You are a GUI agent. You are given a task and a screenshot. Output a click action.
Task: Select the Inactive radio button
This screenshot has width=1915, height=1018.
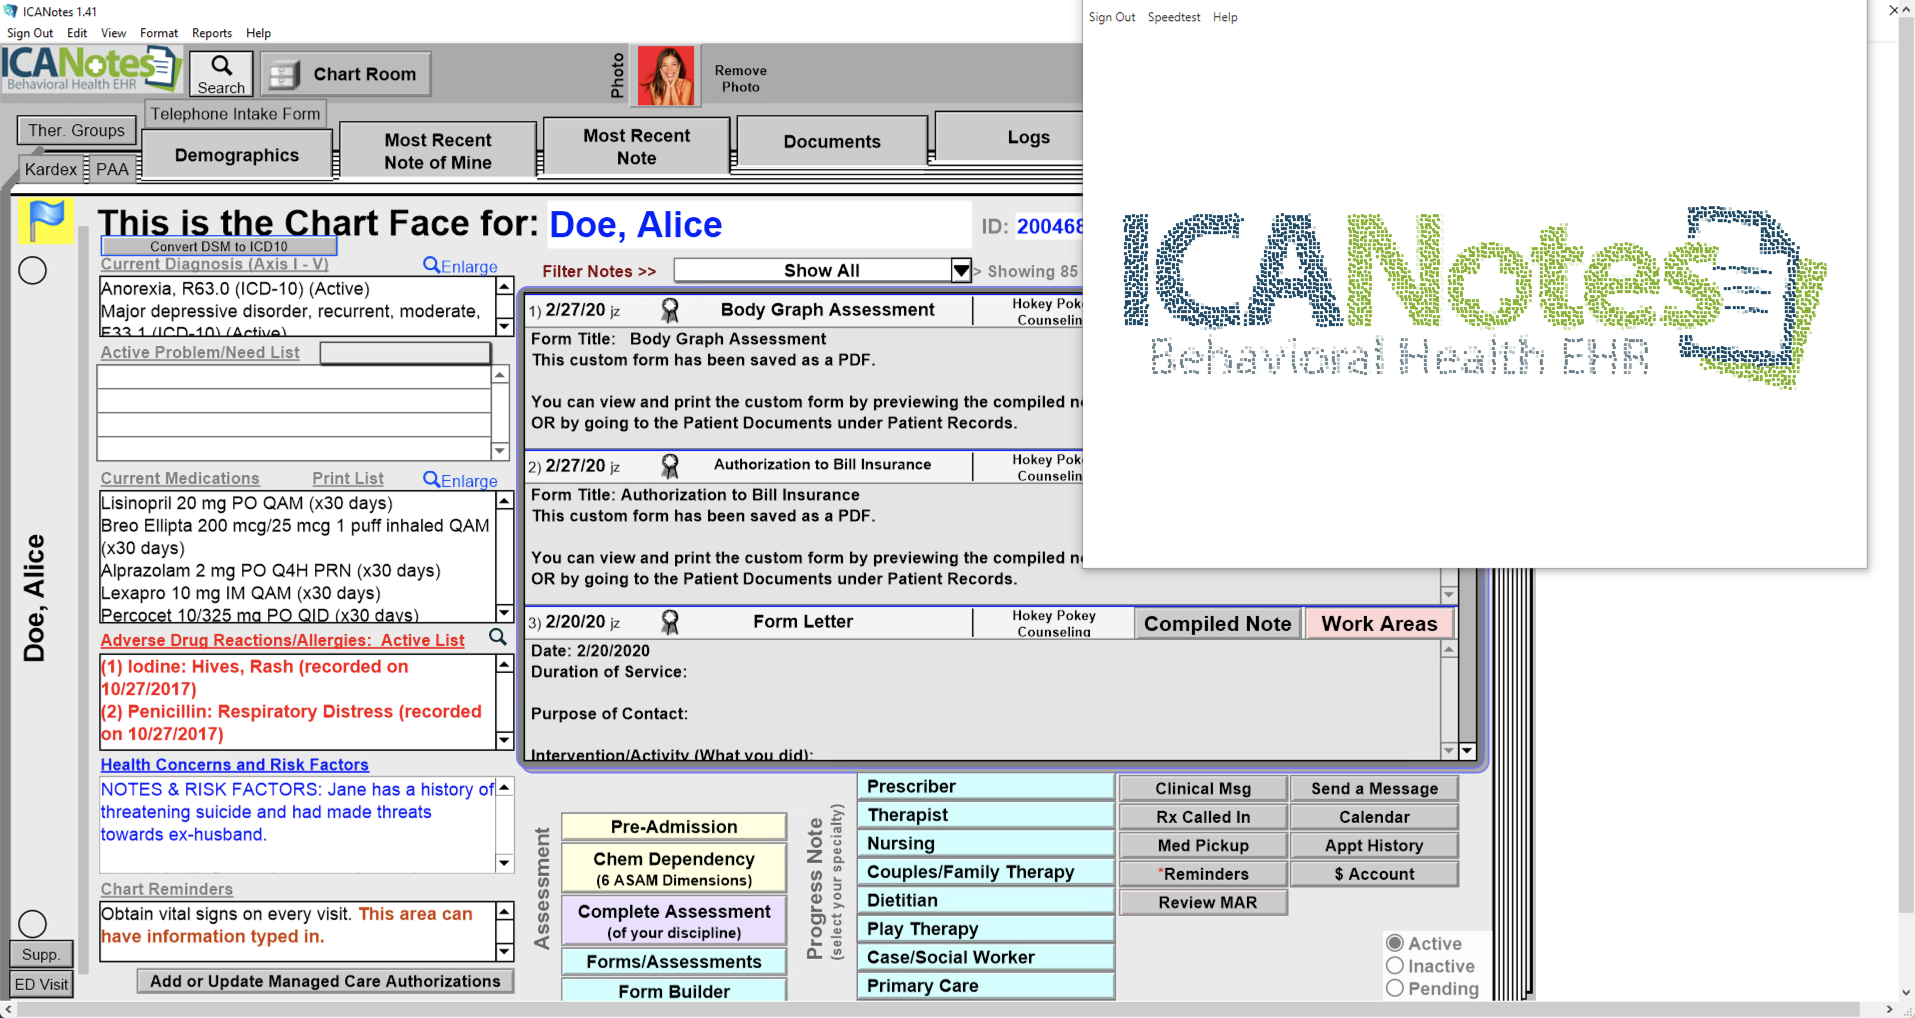pos(1395,966)
